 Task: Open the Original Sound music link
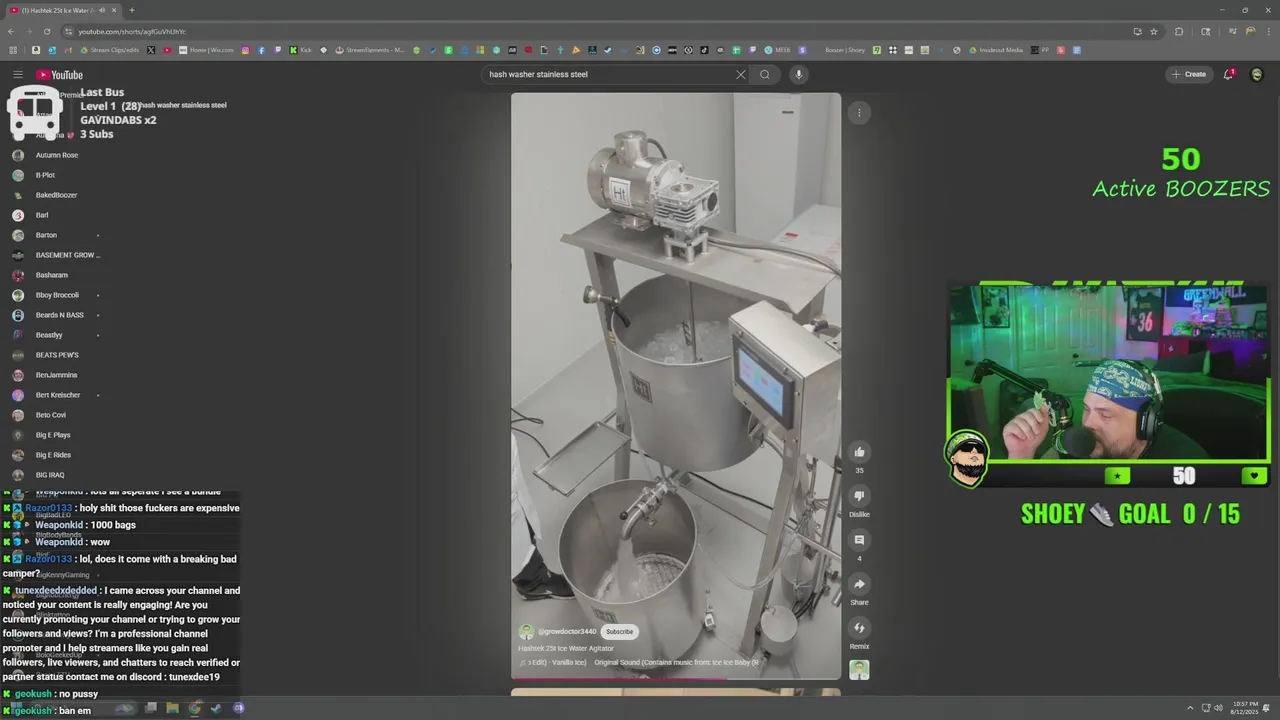676,662
